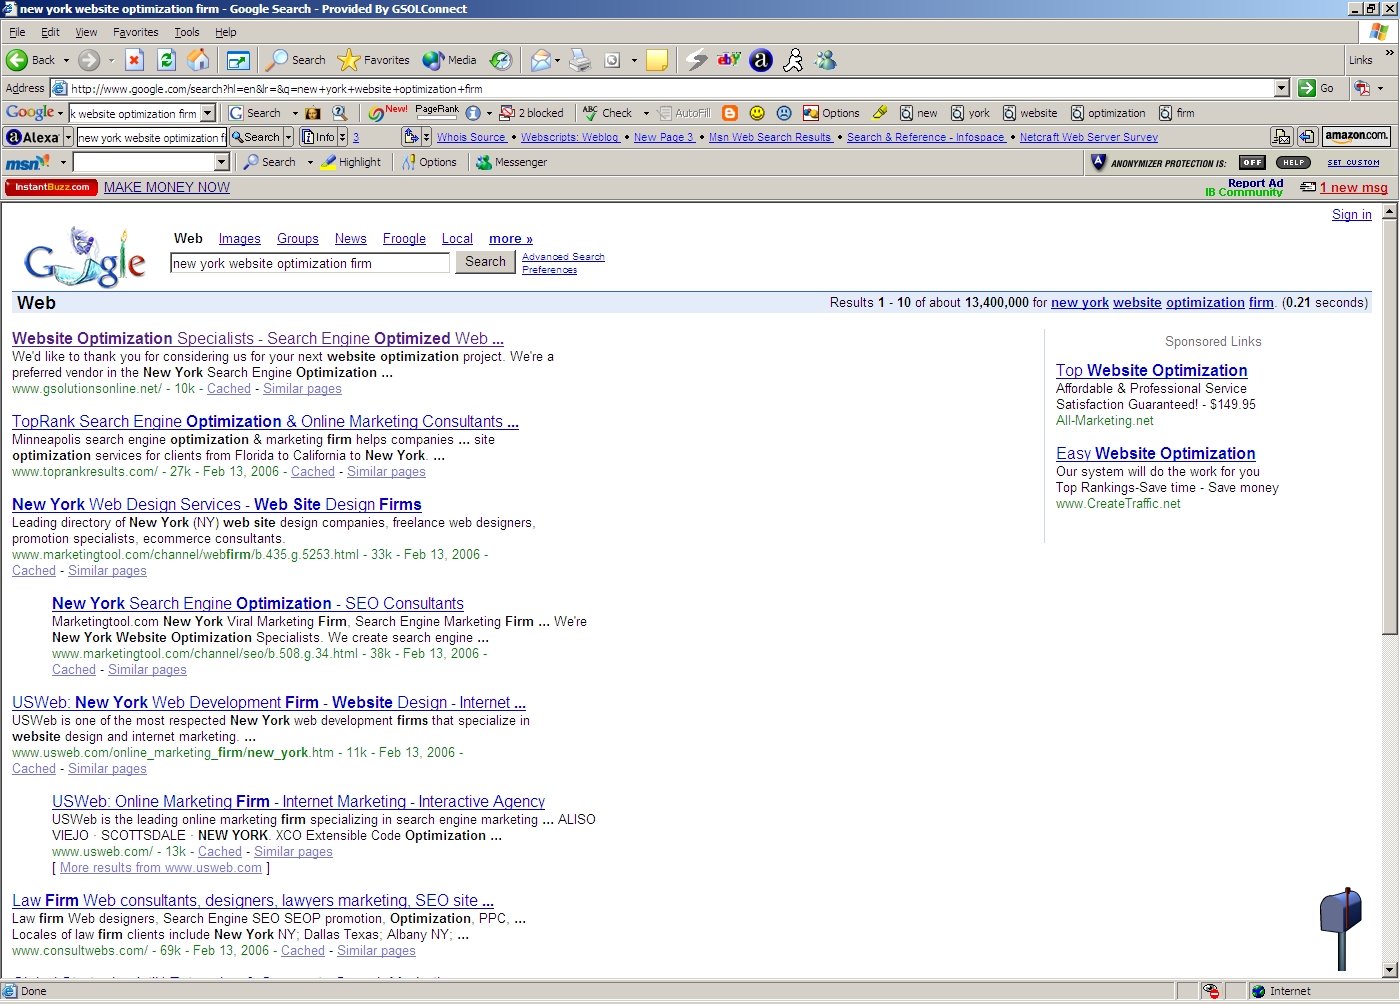The width and height of the screenshot is (1400, 1004).
Task: Launch AIM running man icon
Action: pyautogui.click(x=793, y=60)
